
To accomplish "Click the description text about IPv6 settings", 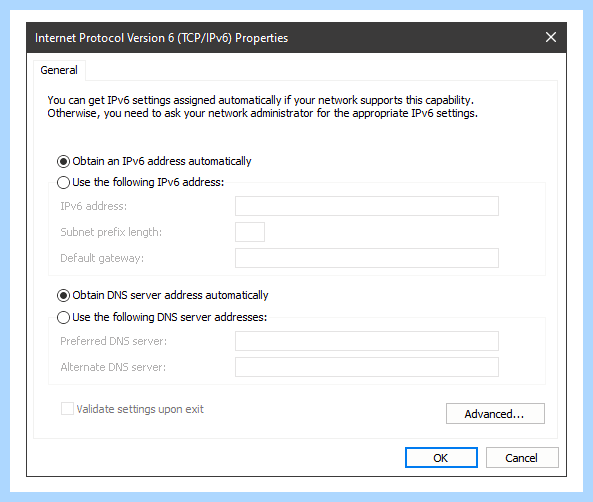I will (262, 107).
